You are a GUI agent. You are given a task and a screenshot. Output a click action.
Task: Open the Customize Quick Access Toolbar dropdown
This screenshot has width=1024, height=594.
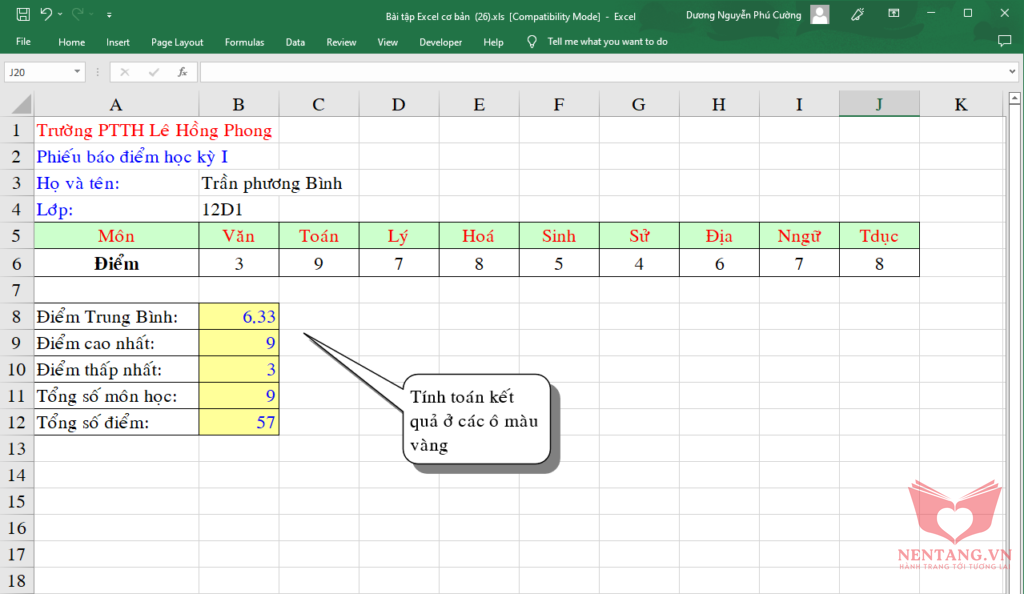pyautogui.click(x=109, y=15)
